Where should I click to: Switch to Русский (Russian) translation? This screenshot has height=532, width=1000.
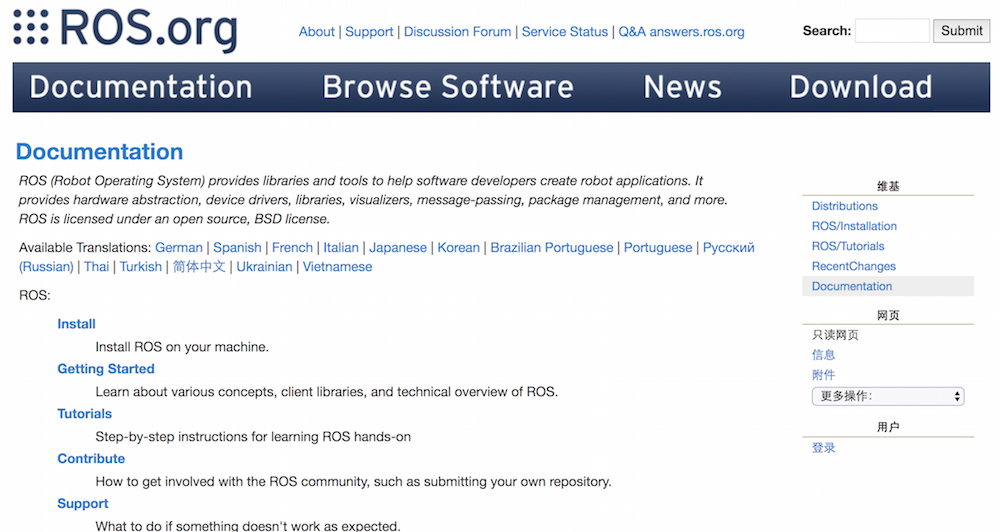(728, 248)
